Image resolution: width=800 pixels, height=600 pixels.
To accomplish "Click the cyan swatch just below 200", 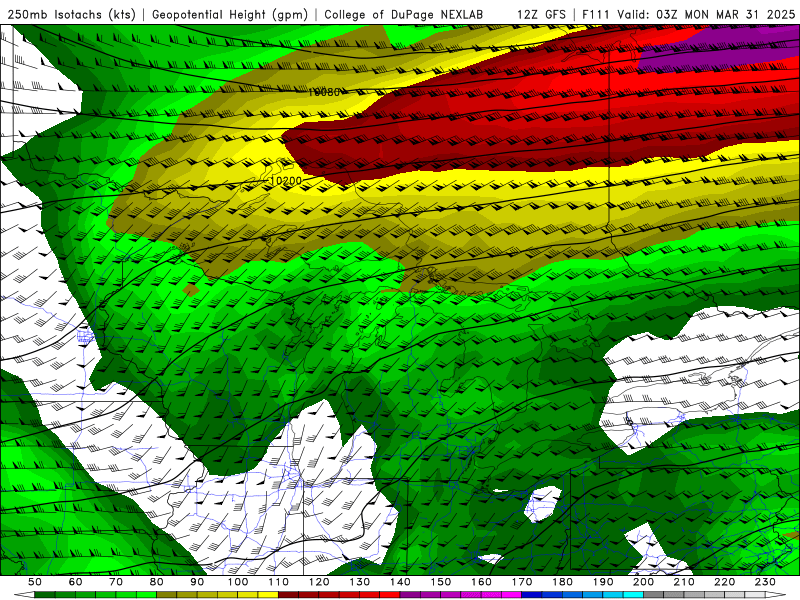I will 633,594.
